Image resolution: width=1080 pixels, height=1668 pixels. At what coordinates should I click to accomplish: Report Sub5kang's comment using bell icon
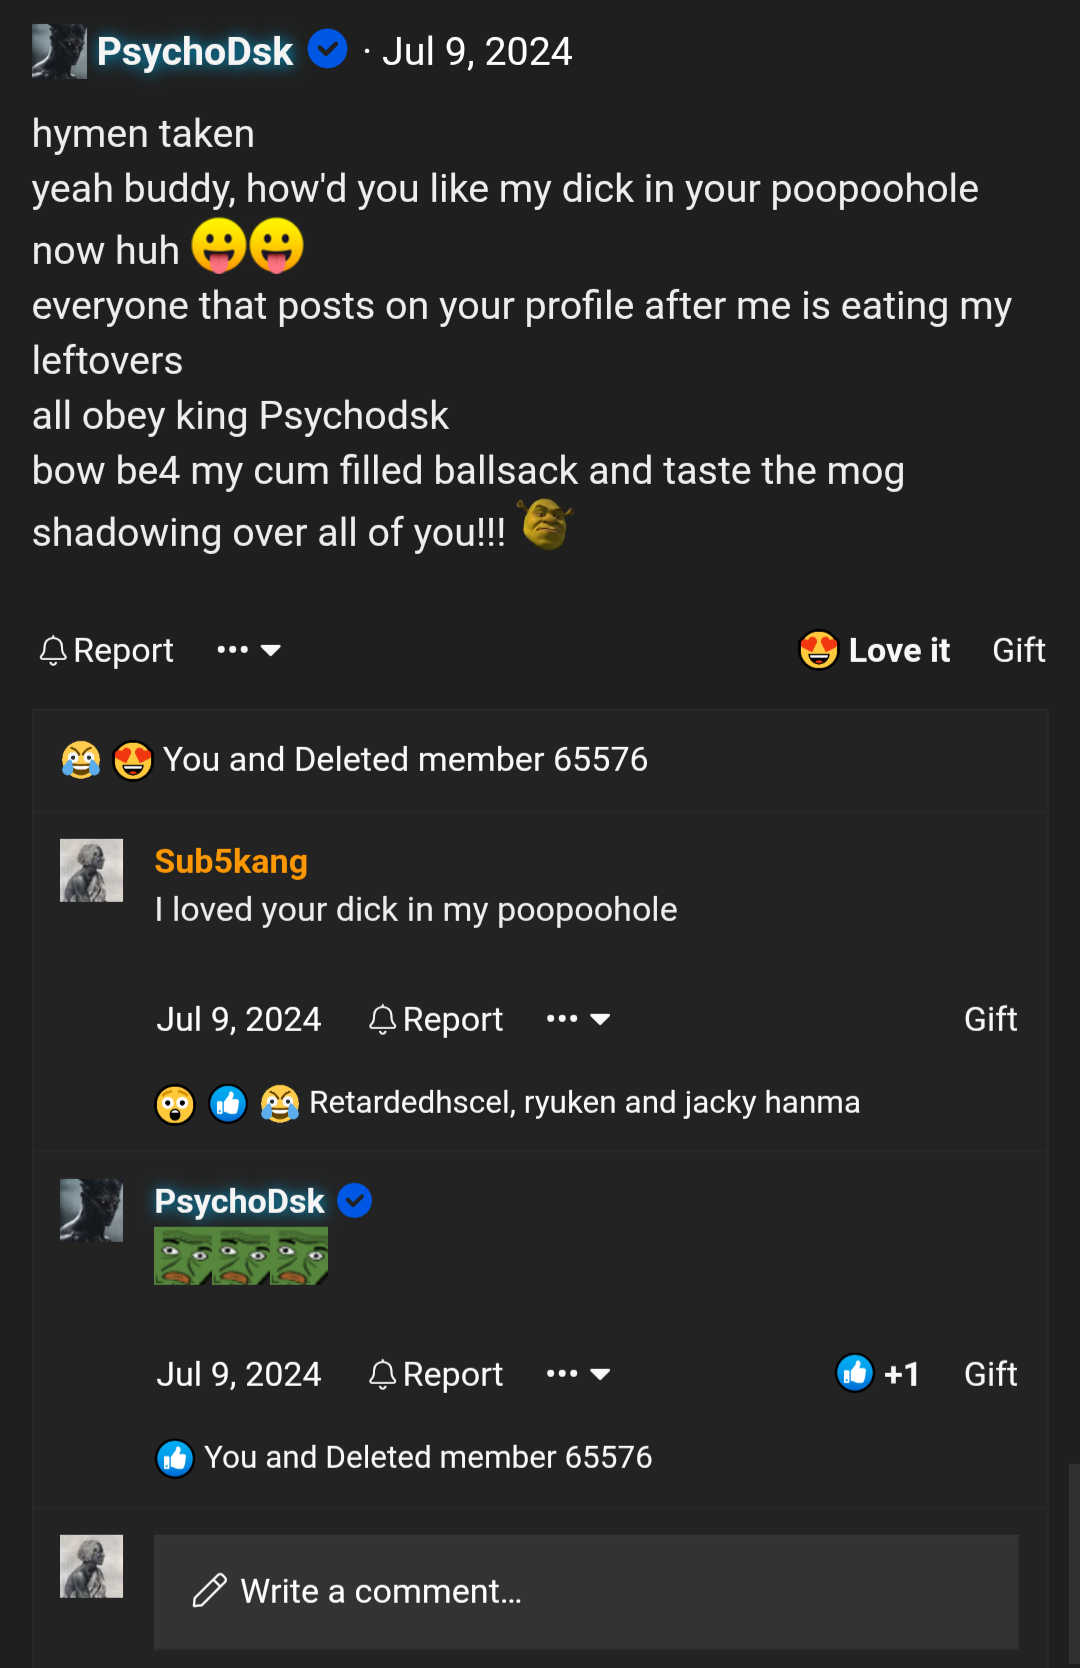click(x=436, y=1020)
